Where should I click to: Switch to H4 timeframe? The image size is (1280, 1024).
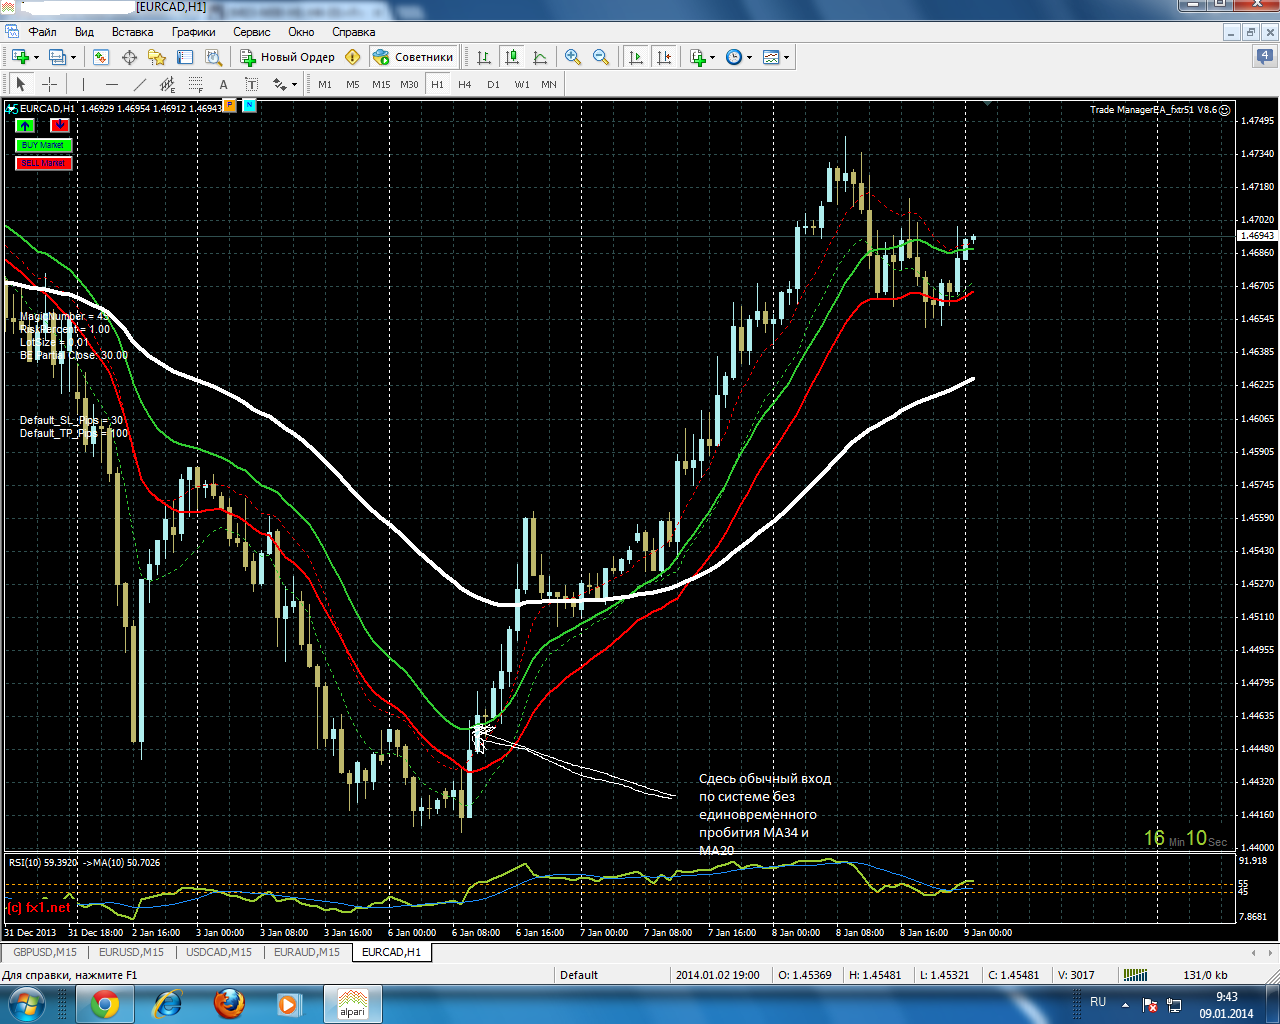(465, 84)
